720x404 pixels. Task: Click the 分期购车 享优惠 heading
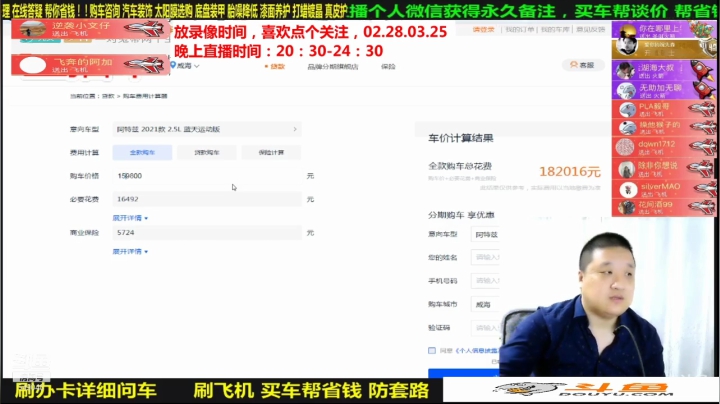click(x=461, y=215)
